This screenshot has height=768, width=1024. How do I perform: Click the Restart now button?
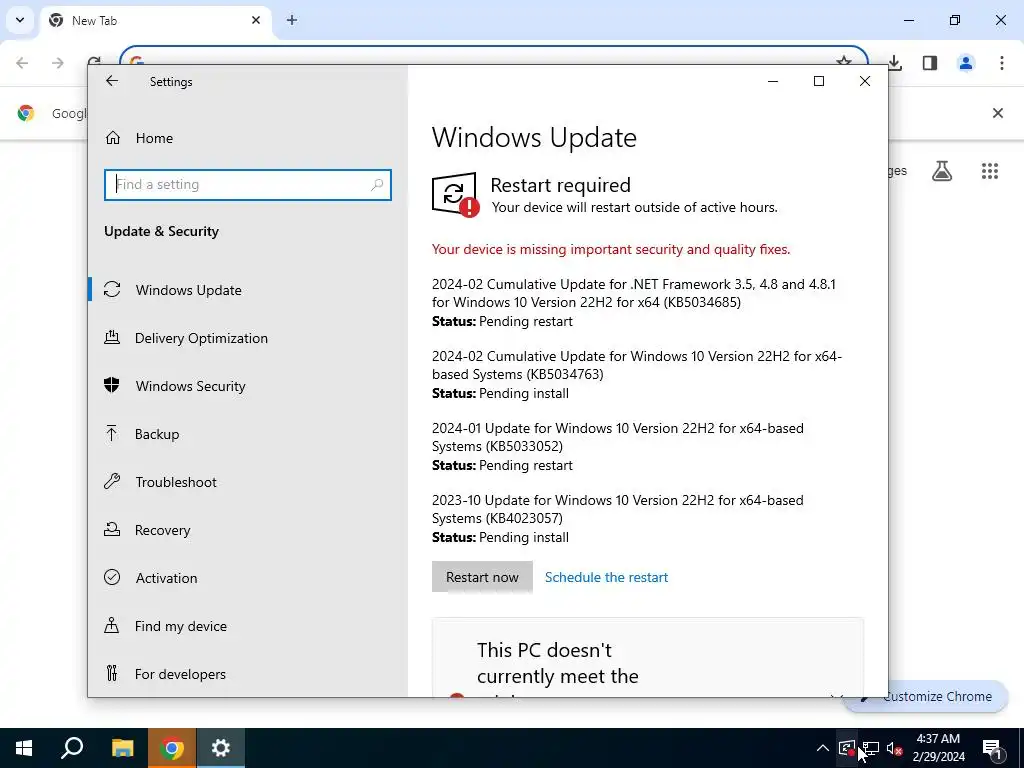pos(482,577)
